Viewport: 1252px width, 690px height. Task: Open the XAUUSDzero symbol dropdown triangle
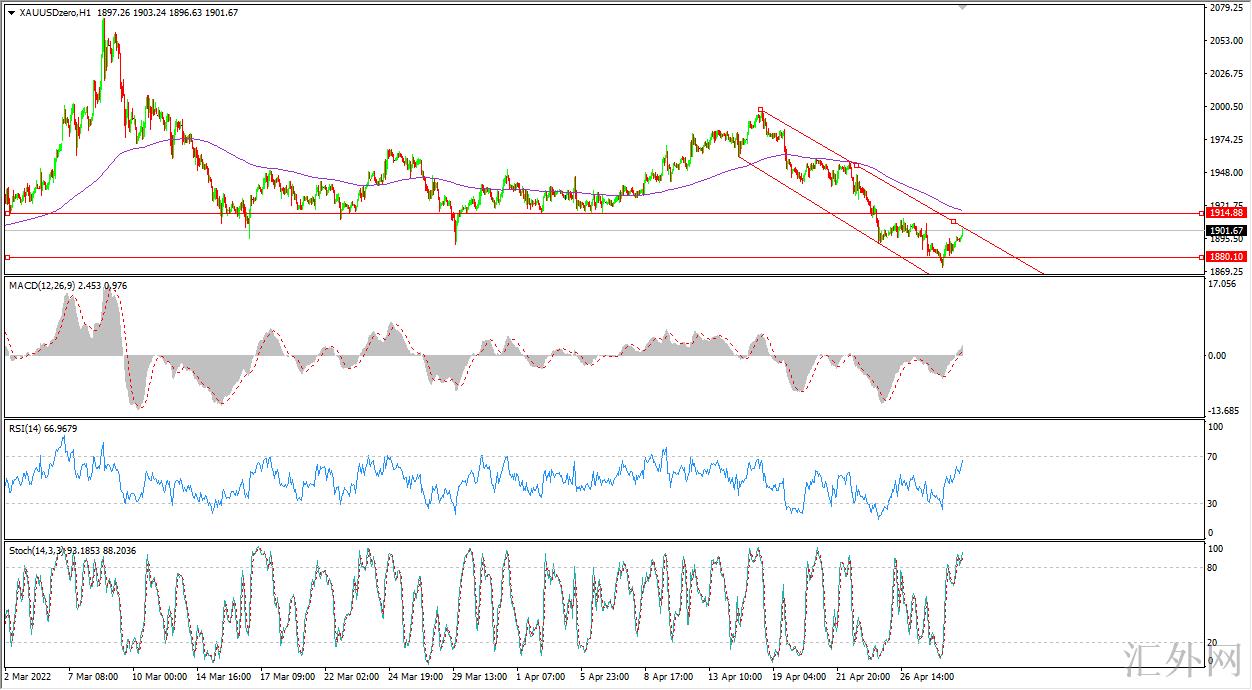(x=11, y=12)
